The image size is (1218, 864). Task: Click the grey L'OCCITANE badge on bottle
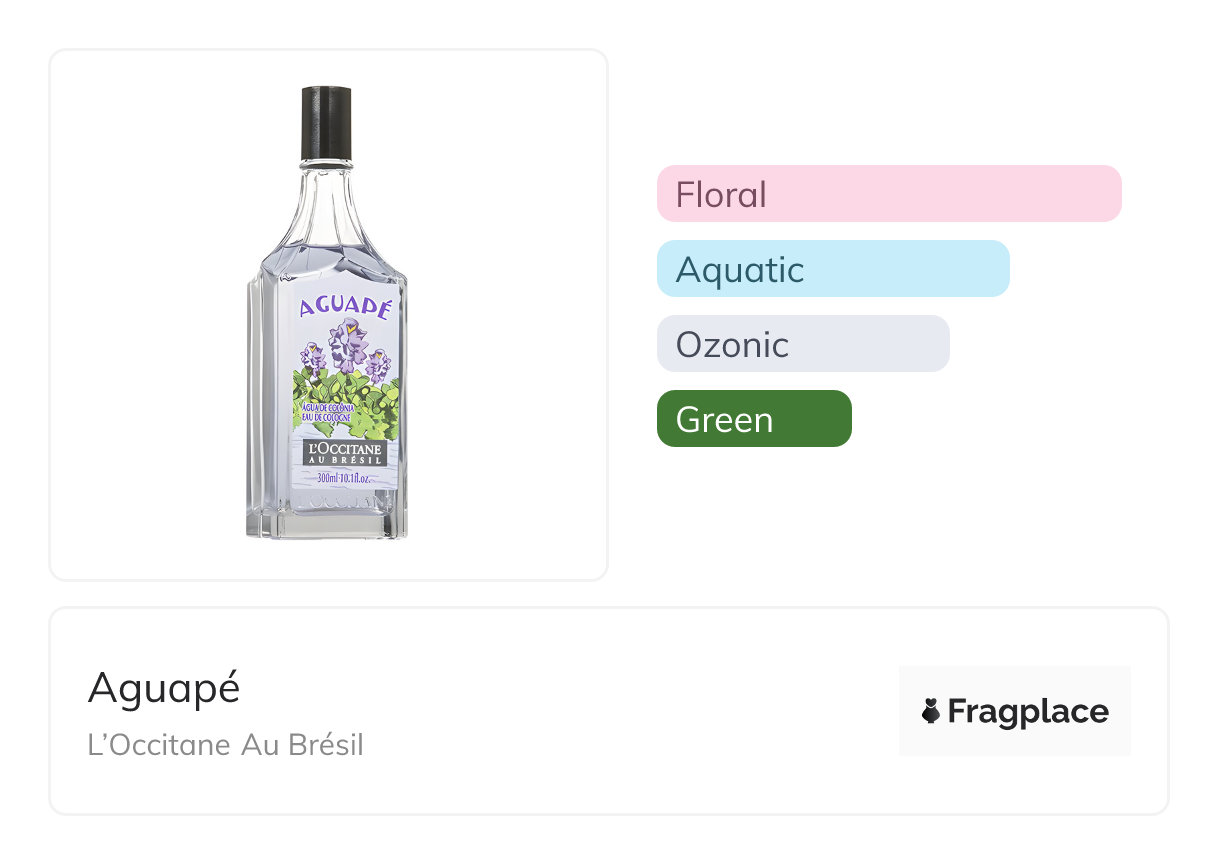pyautogui.click(x=344, y=453)
